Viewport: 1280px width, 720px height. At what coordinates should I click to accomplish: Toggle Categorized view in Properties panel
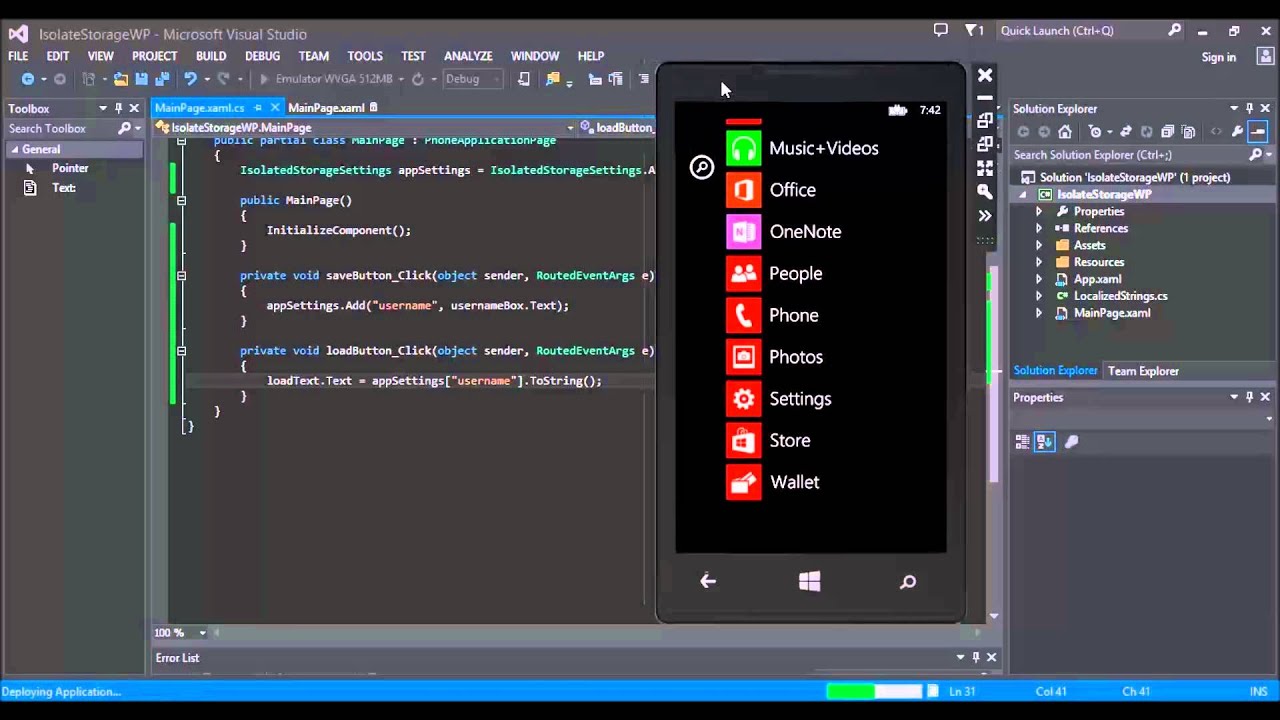[x=1022, y=442]
